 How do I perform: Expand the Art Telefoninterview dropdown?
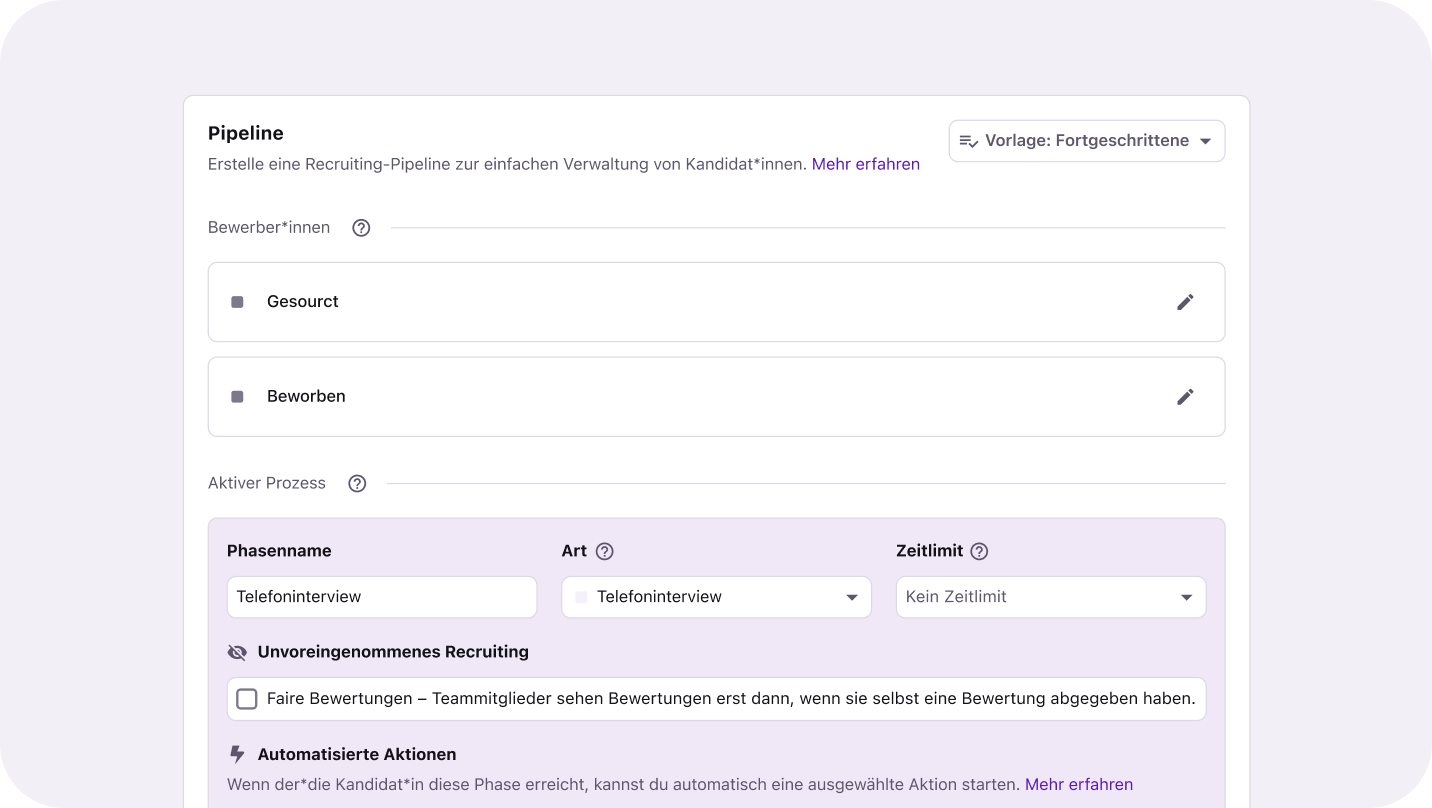pos(716,597)
